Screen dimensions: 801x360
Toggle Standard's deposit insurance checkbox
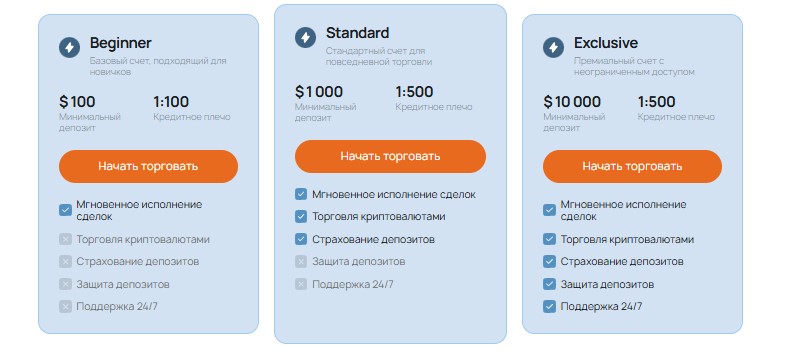coord(301,239)
